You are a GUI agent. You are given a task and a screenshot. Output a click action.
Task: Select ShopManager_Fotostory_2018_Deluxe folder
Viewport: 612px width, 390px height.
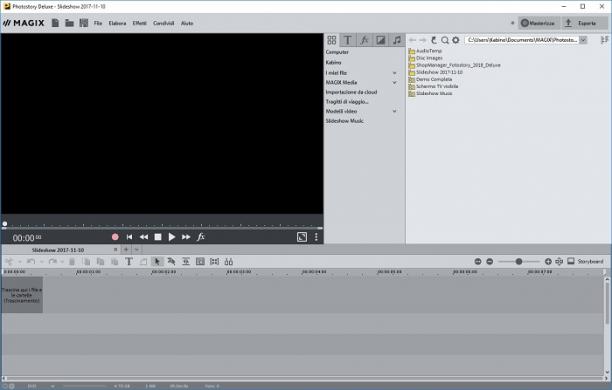tap(454, 65)
